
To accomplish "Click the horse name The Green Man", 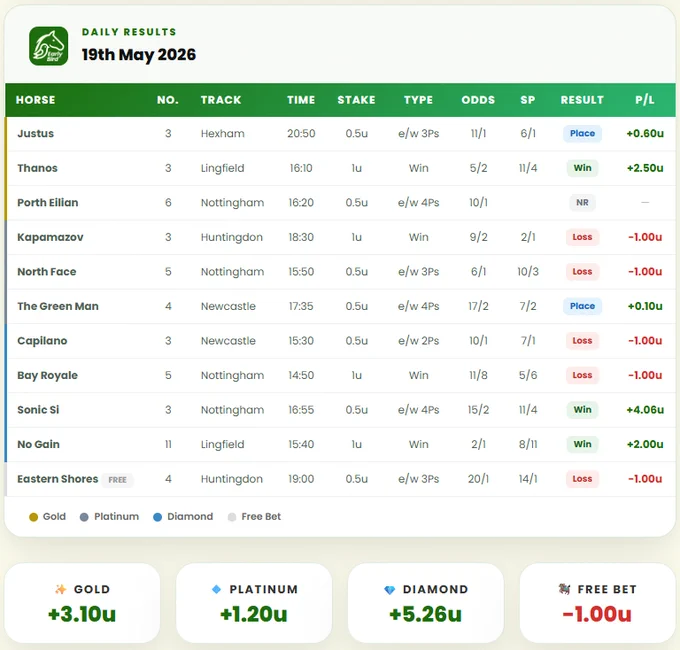I will pos(58,306).
